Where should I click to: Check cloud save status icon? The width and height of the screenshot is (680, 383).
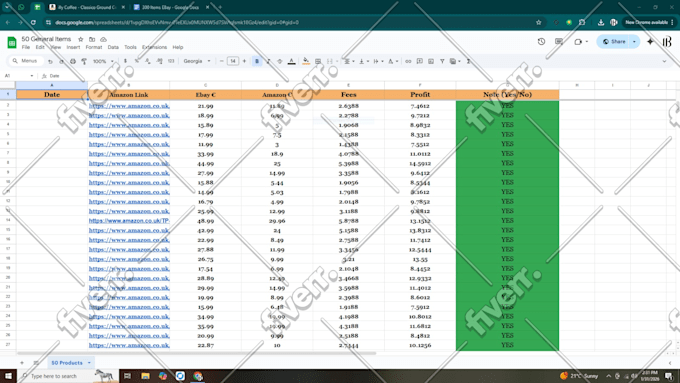(x=103, y=39)
